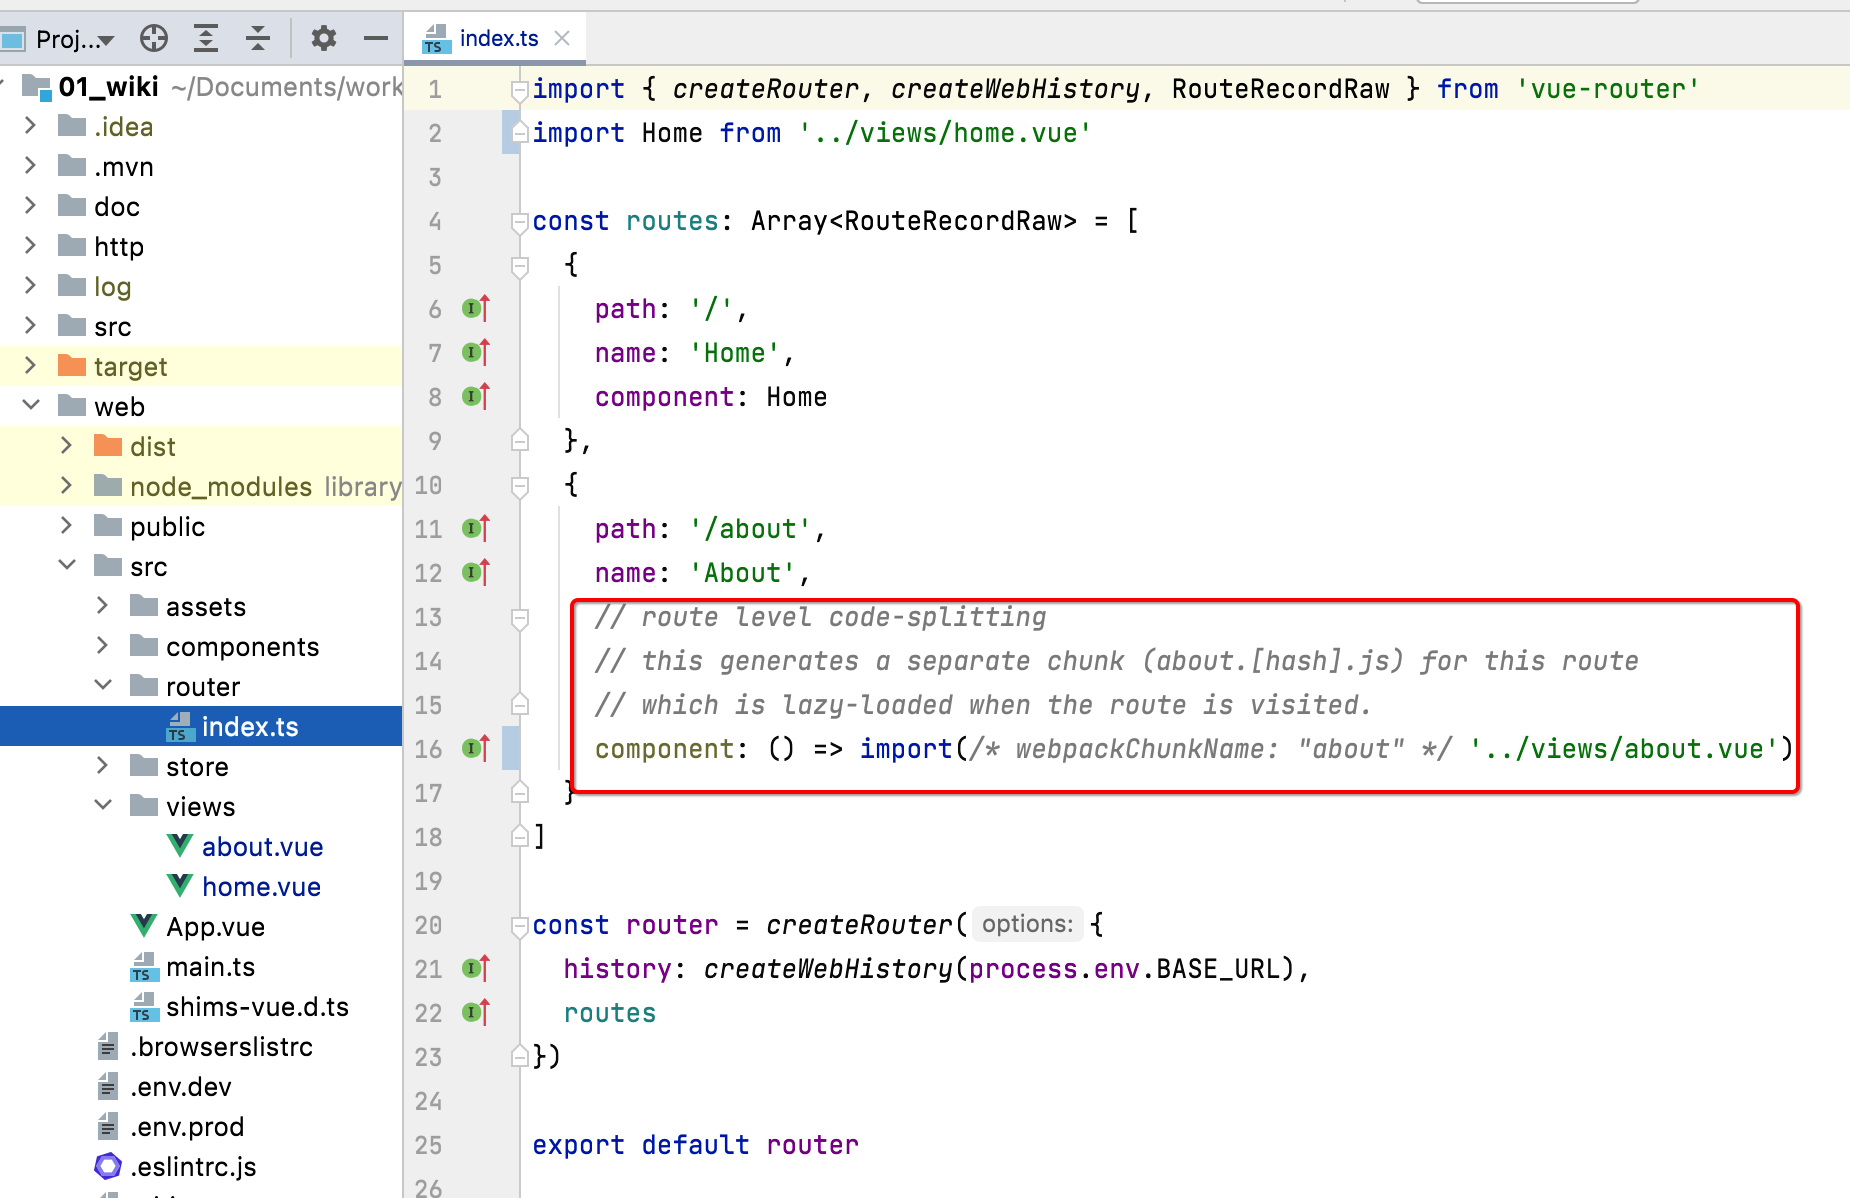Select index.ts in the project tree
The image size is (1850, 1198).
pos(201,726)
